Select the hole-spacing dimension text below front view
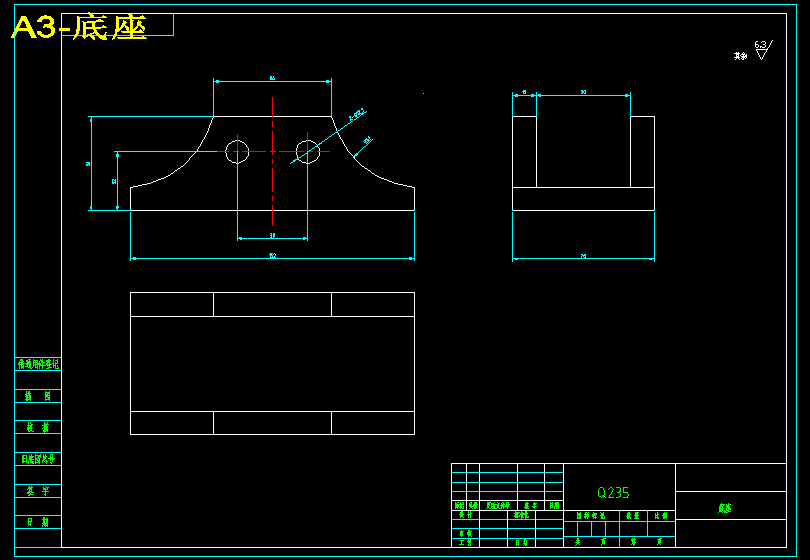Viewport: 810px width, 560px height. point(272,236)
